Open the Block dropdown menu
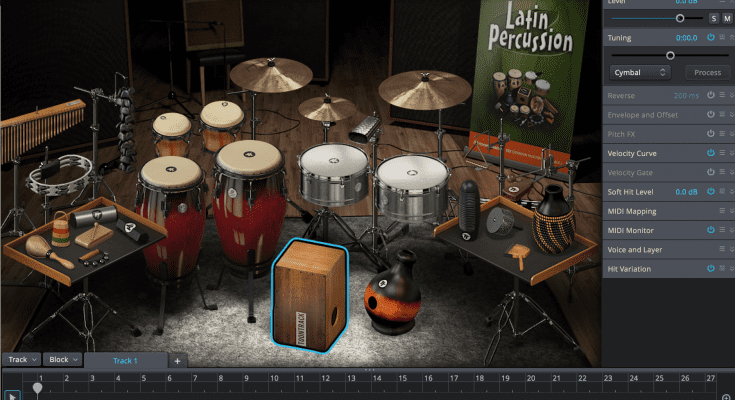 [x=62, y=360]
